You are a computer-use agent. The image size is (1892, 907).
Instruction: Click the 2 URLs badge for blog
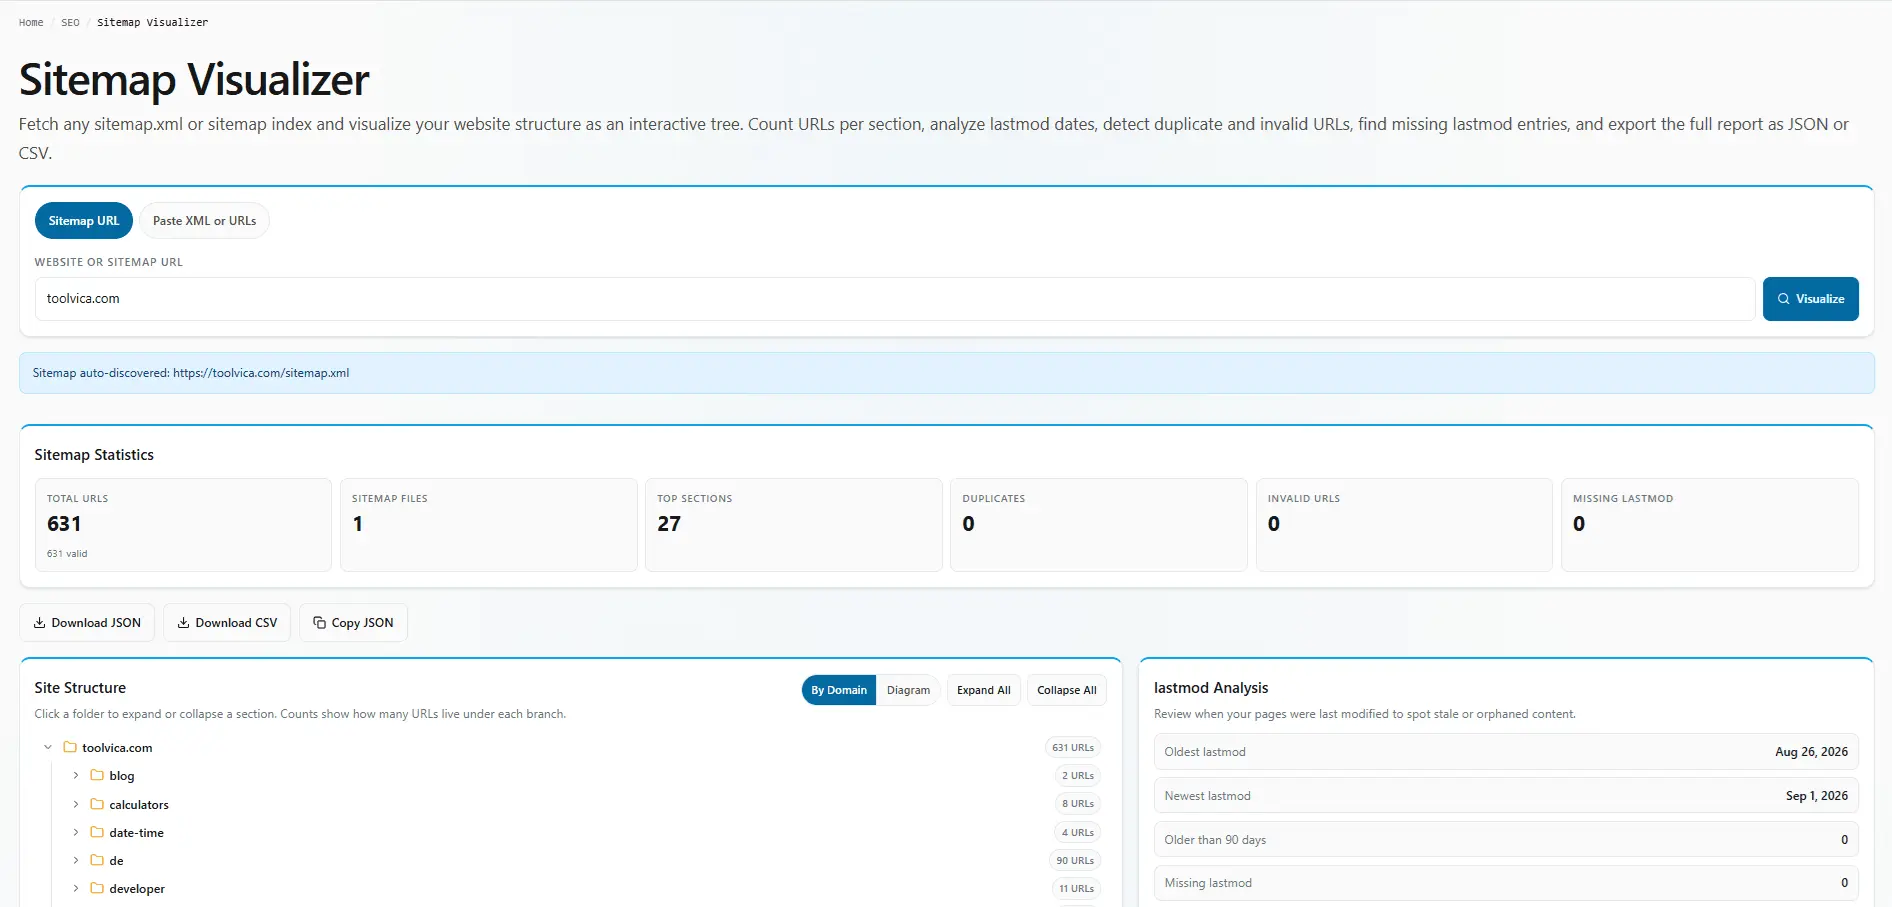tap(1078, 775)
